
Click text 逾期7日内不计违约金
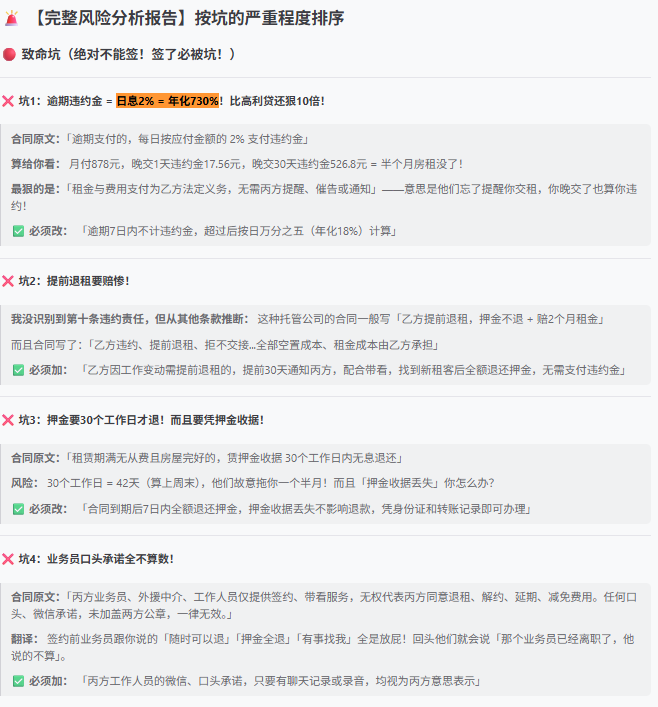(x=141, y=231)
